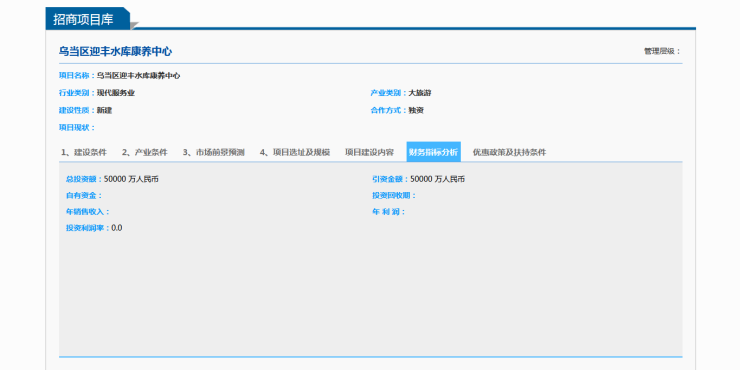This screenshot has width=740, height=370.
Task: Open the 4、项目选址及规模 tab
Action: pyautogui.click(x=295, y=152)
